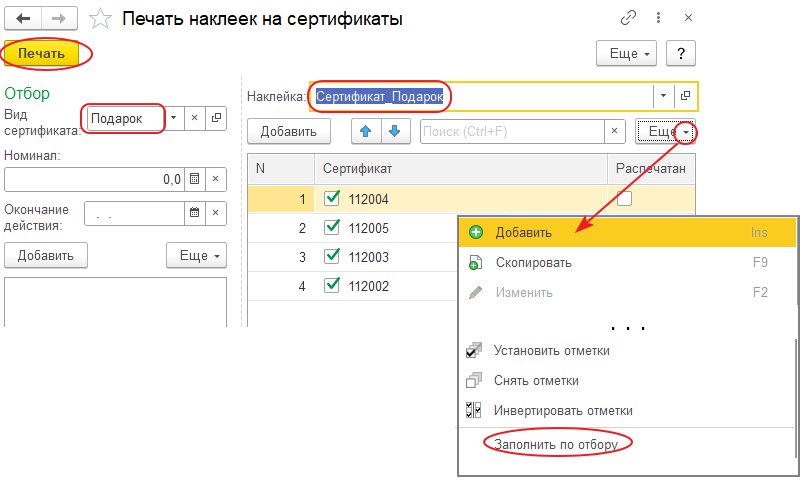Screen dimensions: 805x484
Task: Uncheck certificate 112005
Action: coord(332,227)
